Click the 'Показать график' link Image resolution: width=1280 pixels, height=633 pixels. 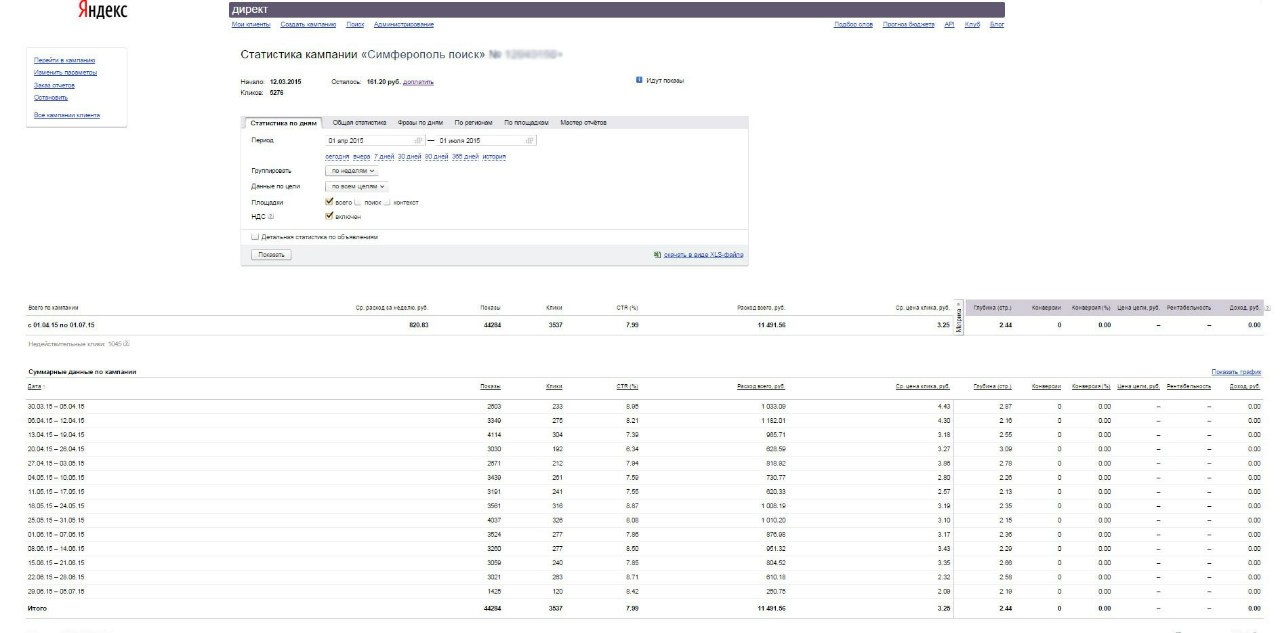1235,372
